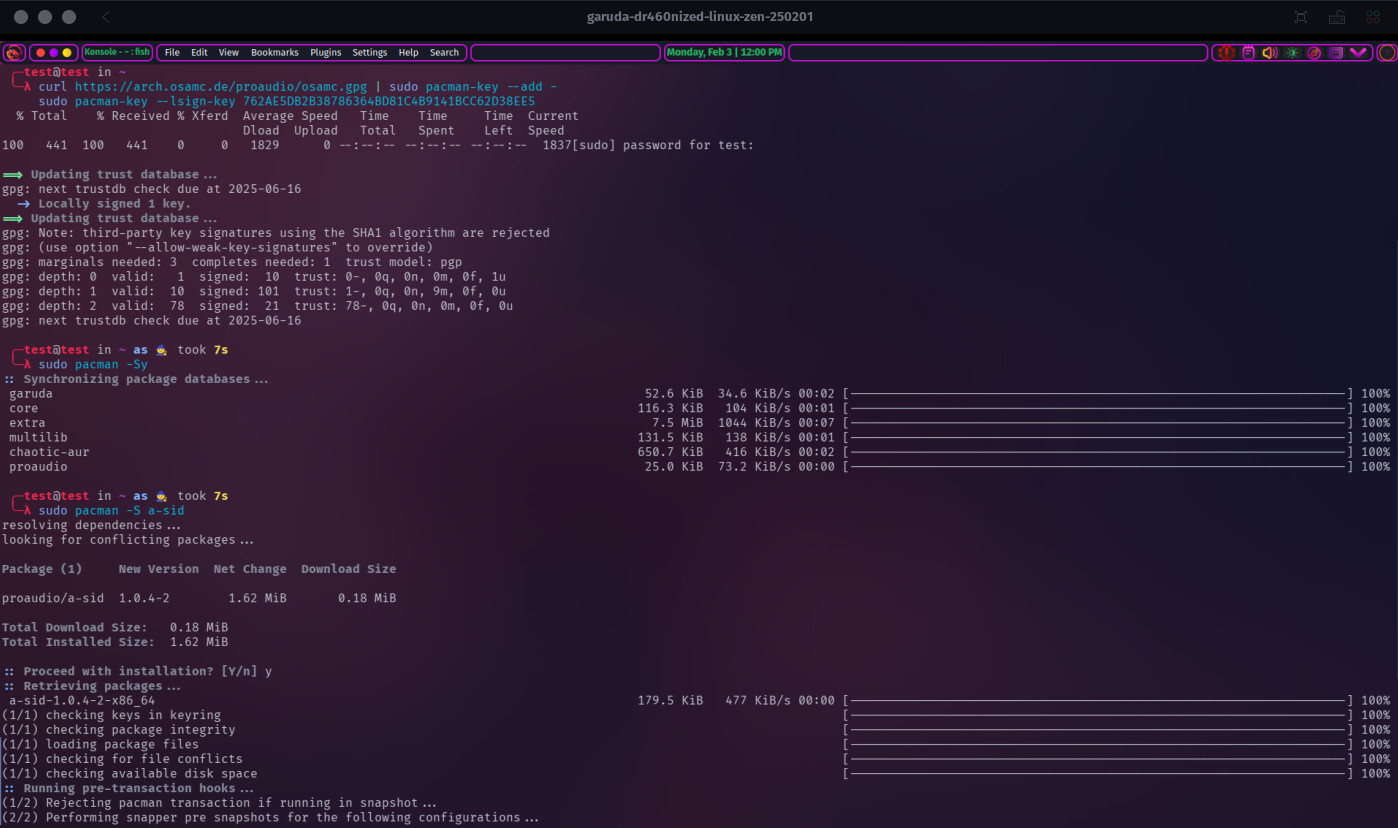Click the red alert notification tray icon
Screen dimensions: 1398x828
click(x=1226, y=53)
